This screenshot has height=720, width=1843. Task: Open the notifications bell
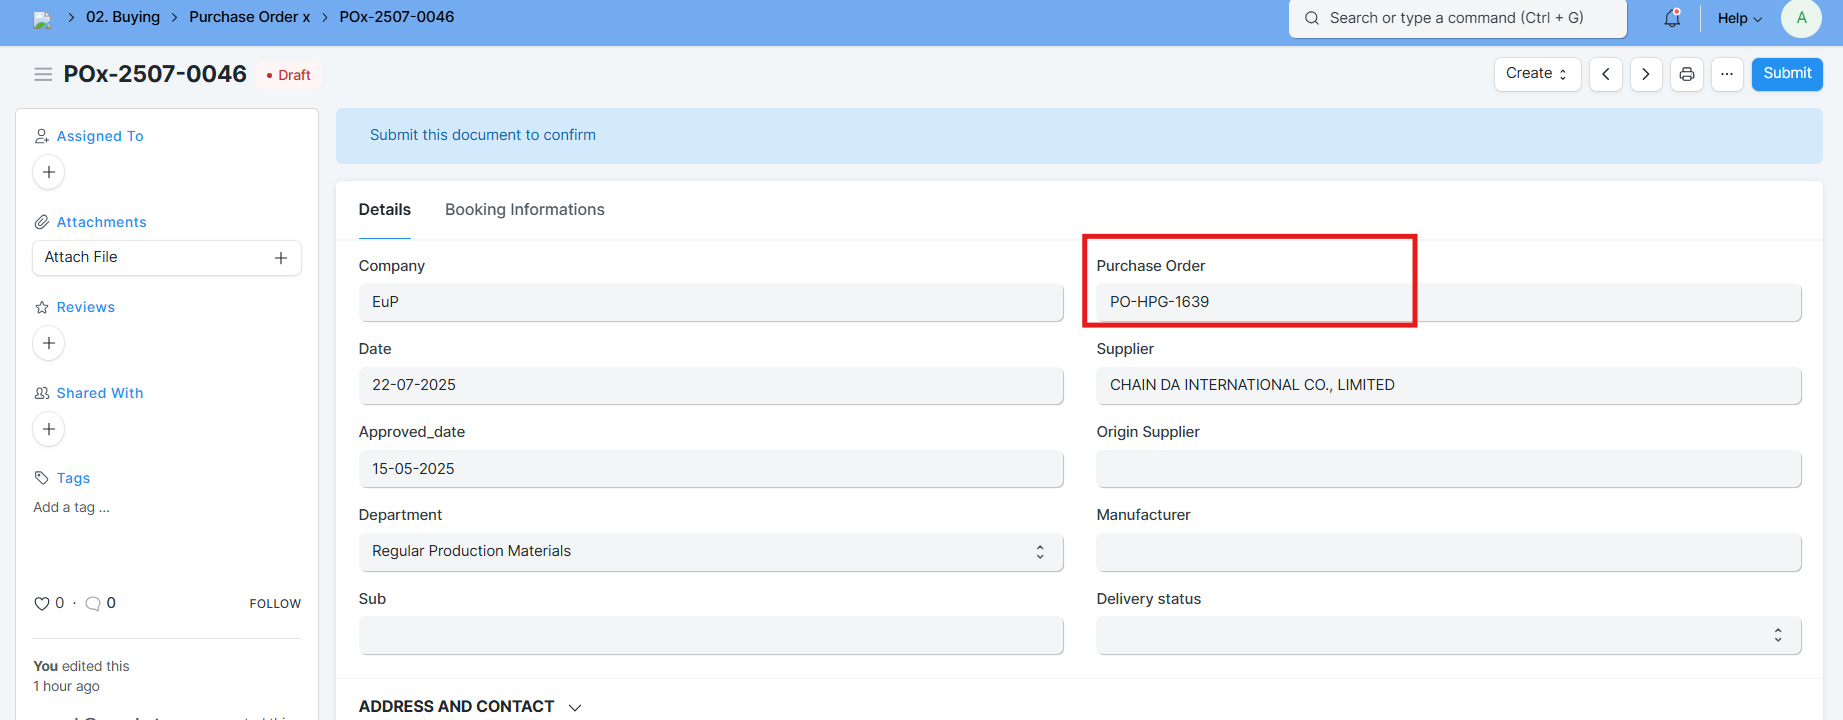(x=1672, y=18)
